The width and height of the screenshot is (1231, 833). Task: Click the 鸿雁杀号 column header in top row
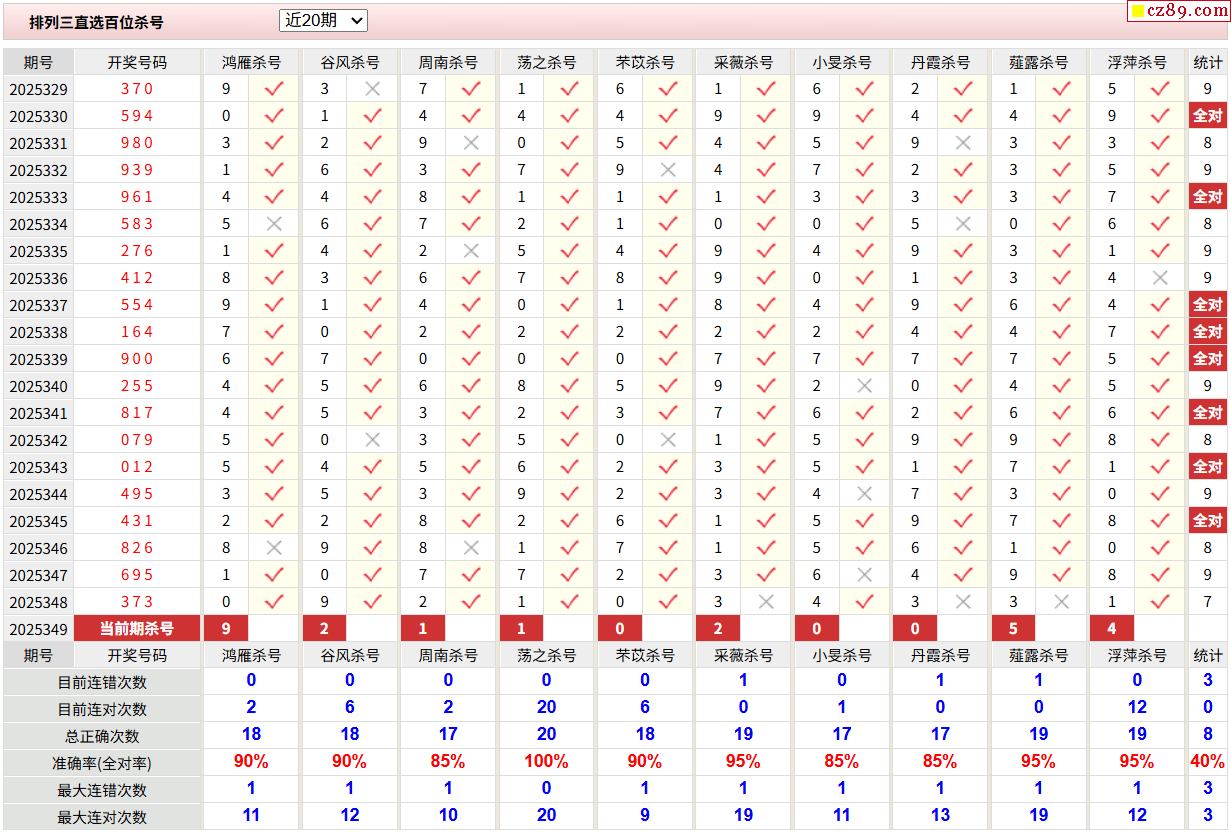click(x=251, y=62)
